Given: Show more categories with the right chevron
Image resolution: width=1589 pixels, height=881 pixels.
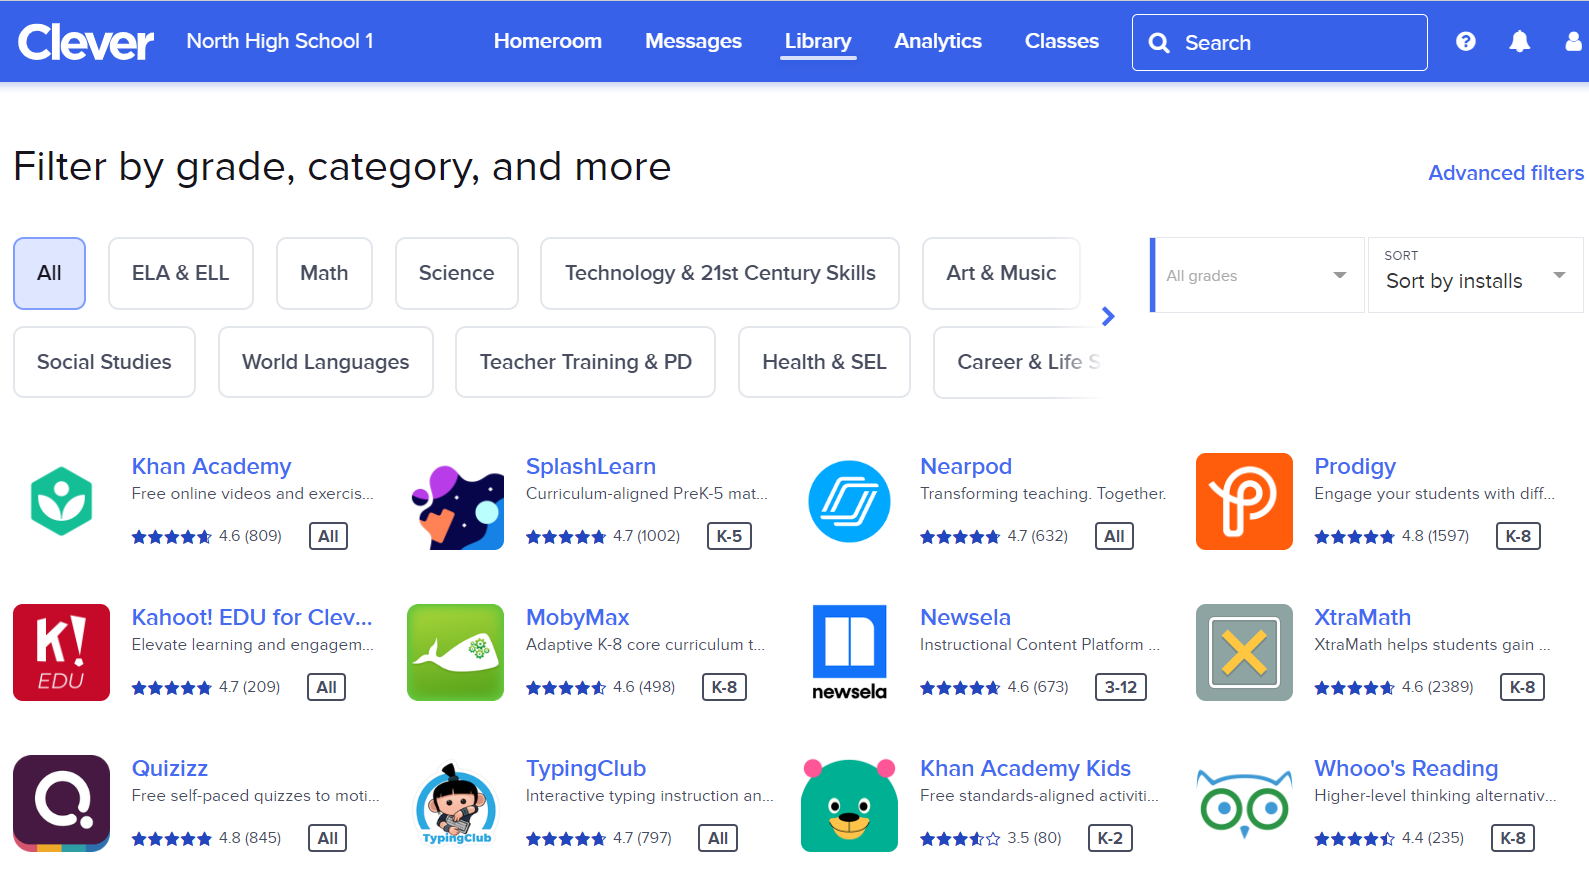Looking at the screenshot, I should [x=1108, y=317].
